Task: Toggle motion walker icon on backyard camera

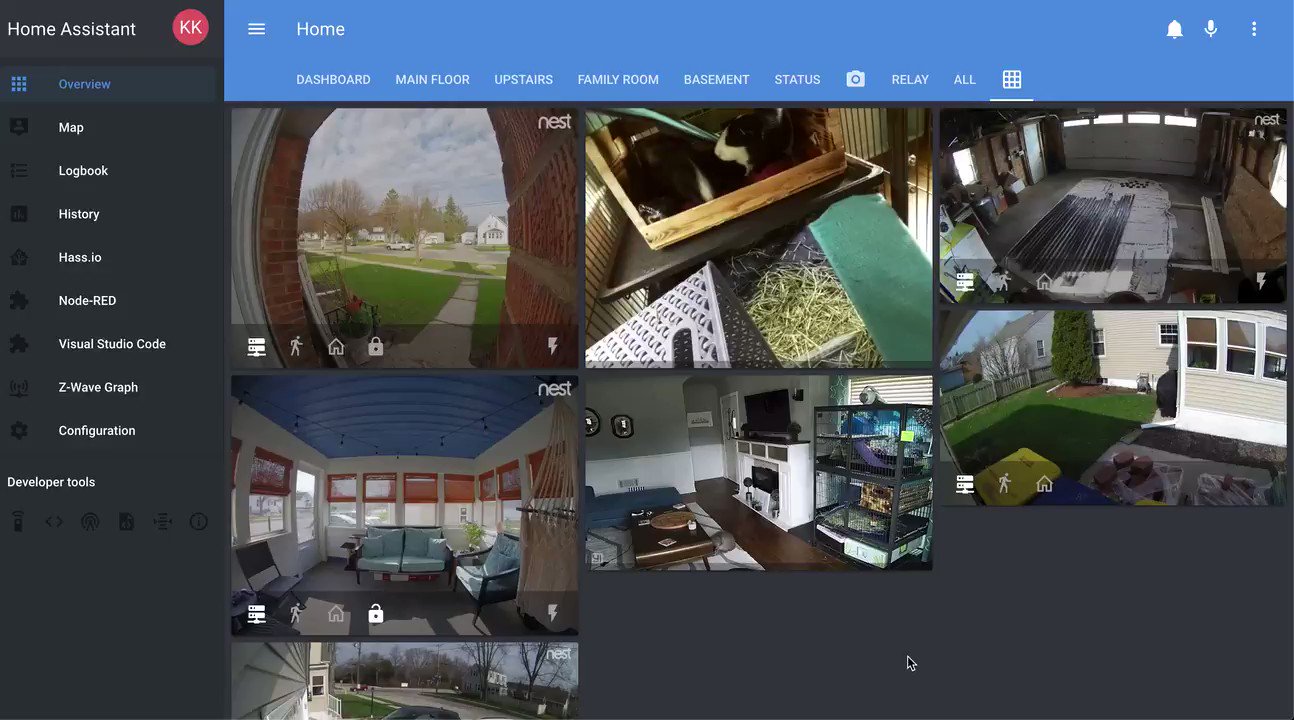Action: point(1004,484)
